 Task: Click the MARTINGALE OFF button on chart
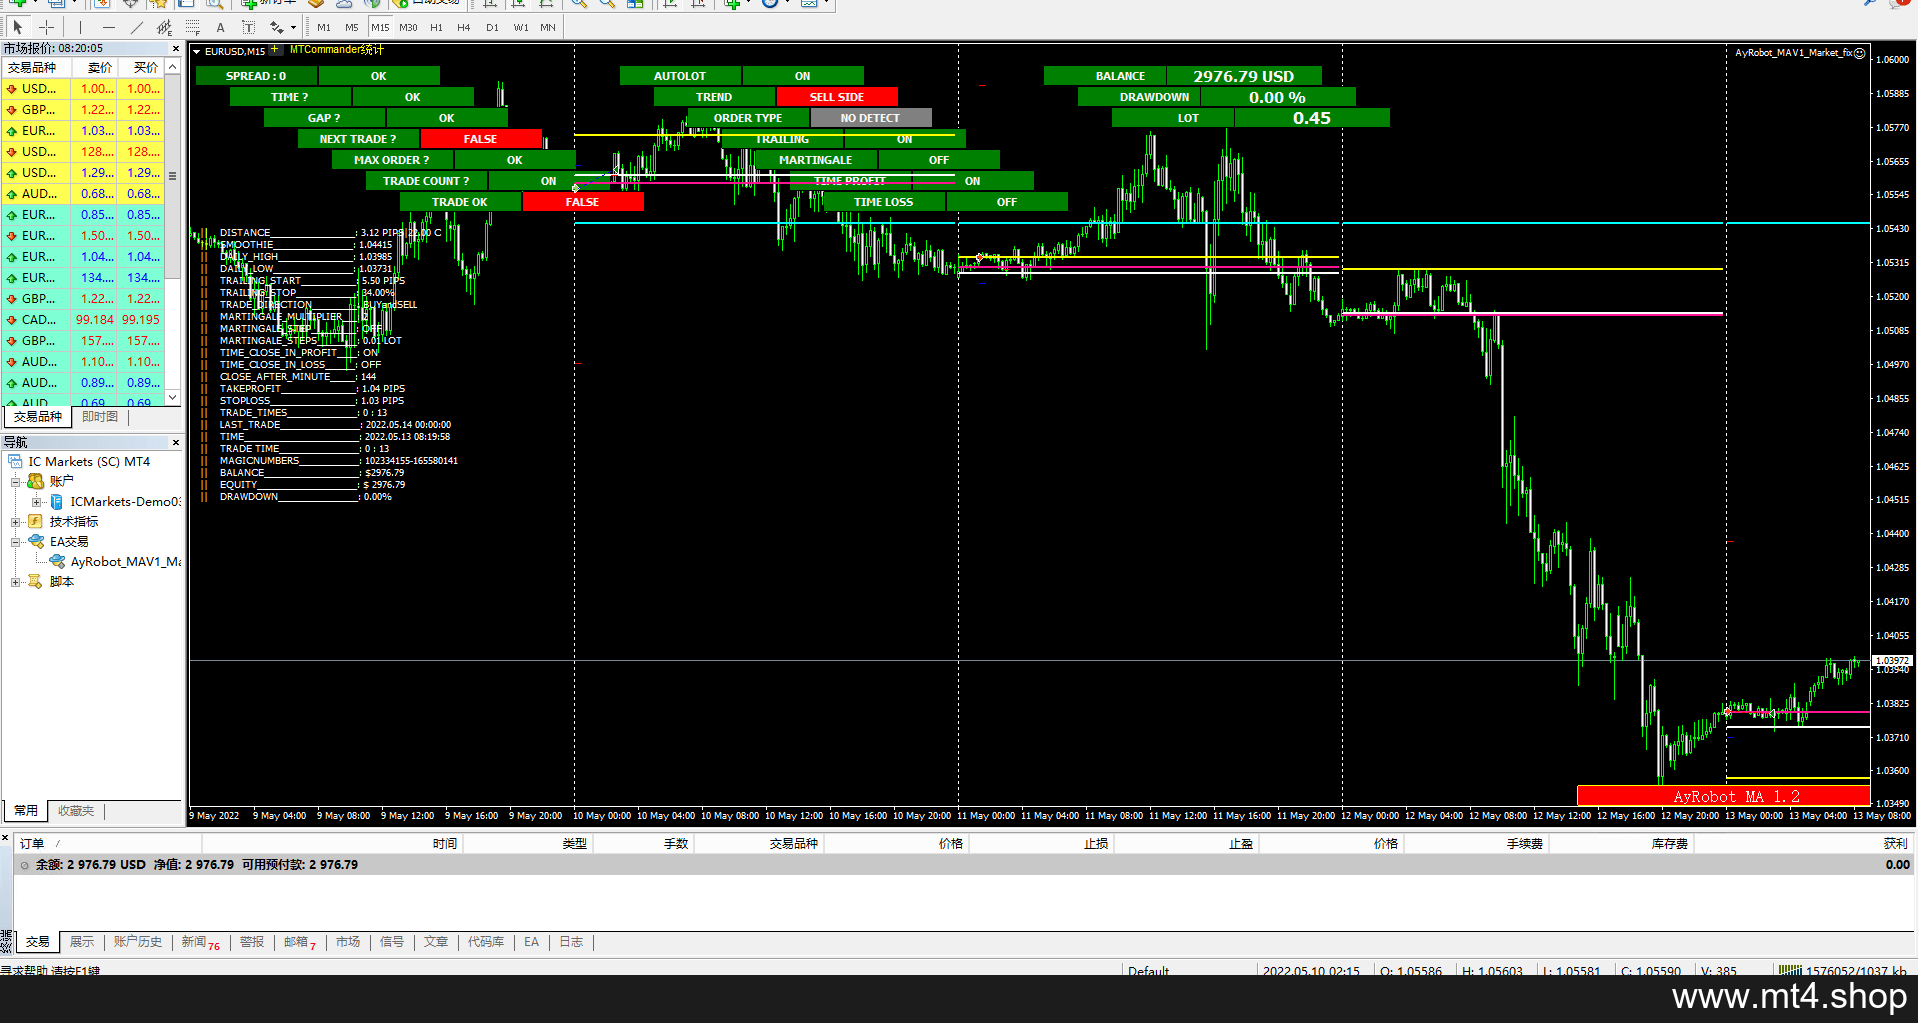pyautogui.click(x=939, y=160)
